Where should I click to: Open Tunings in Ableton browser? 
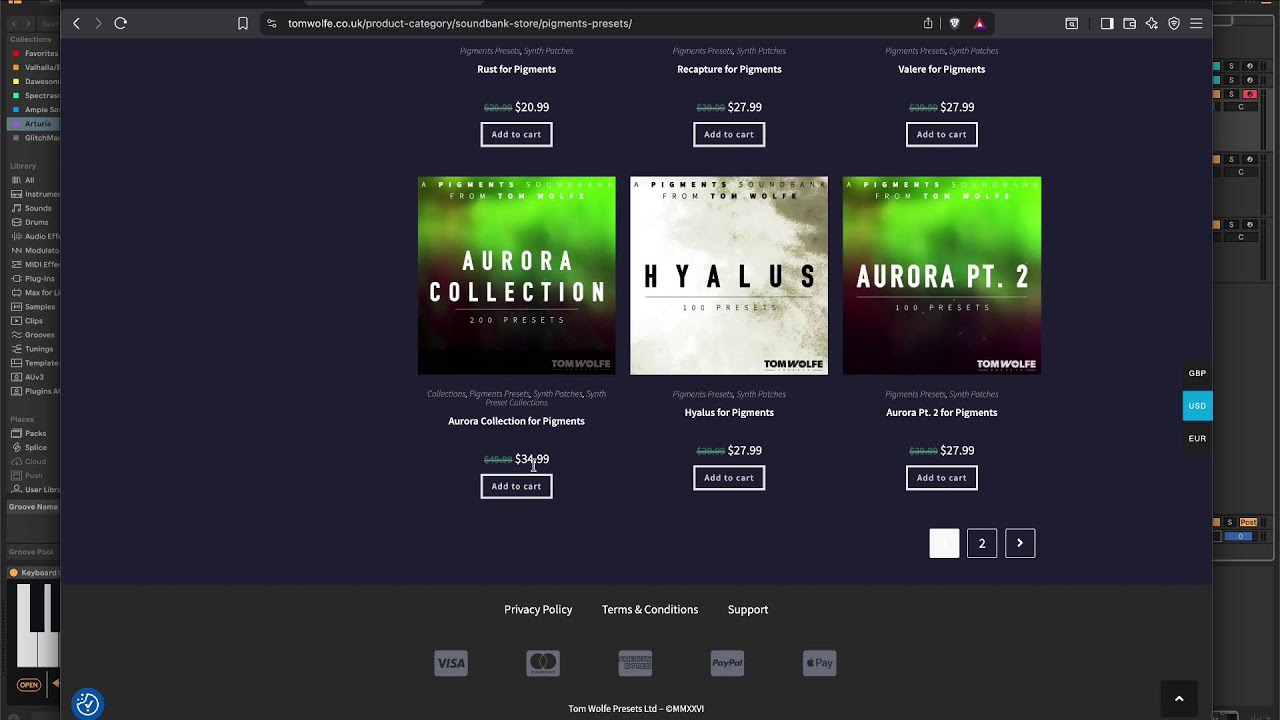click(x=32, y=349)
